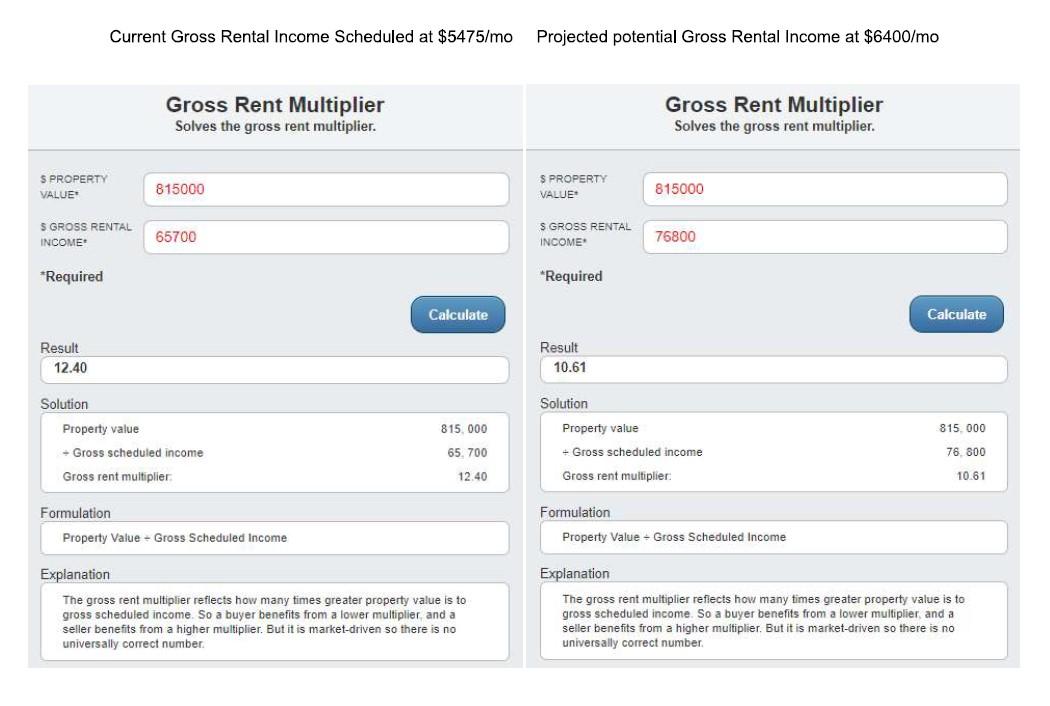Click the right panel Calculate button
Image resolution: width=1050 pixels, height=706 pixels.
[956, 314]
